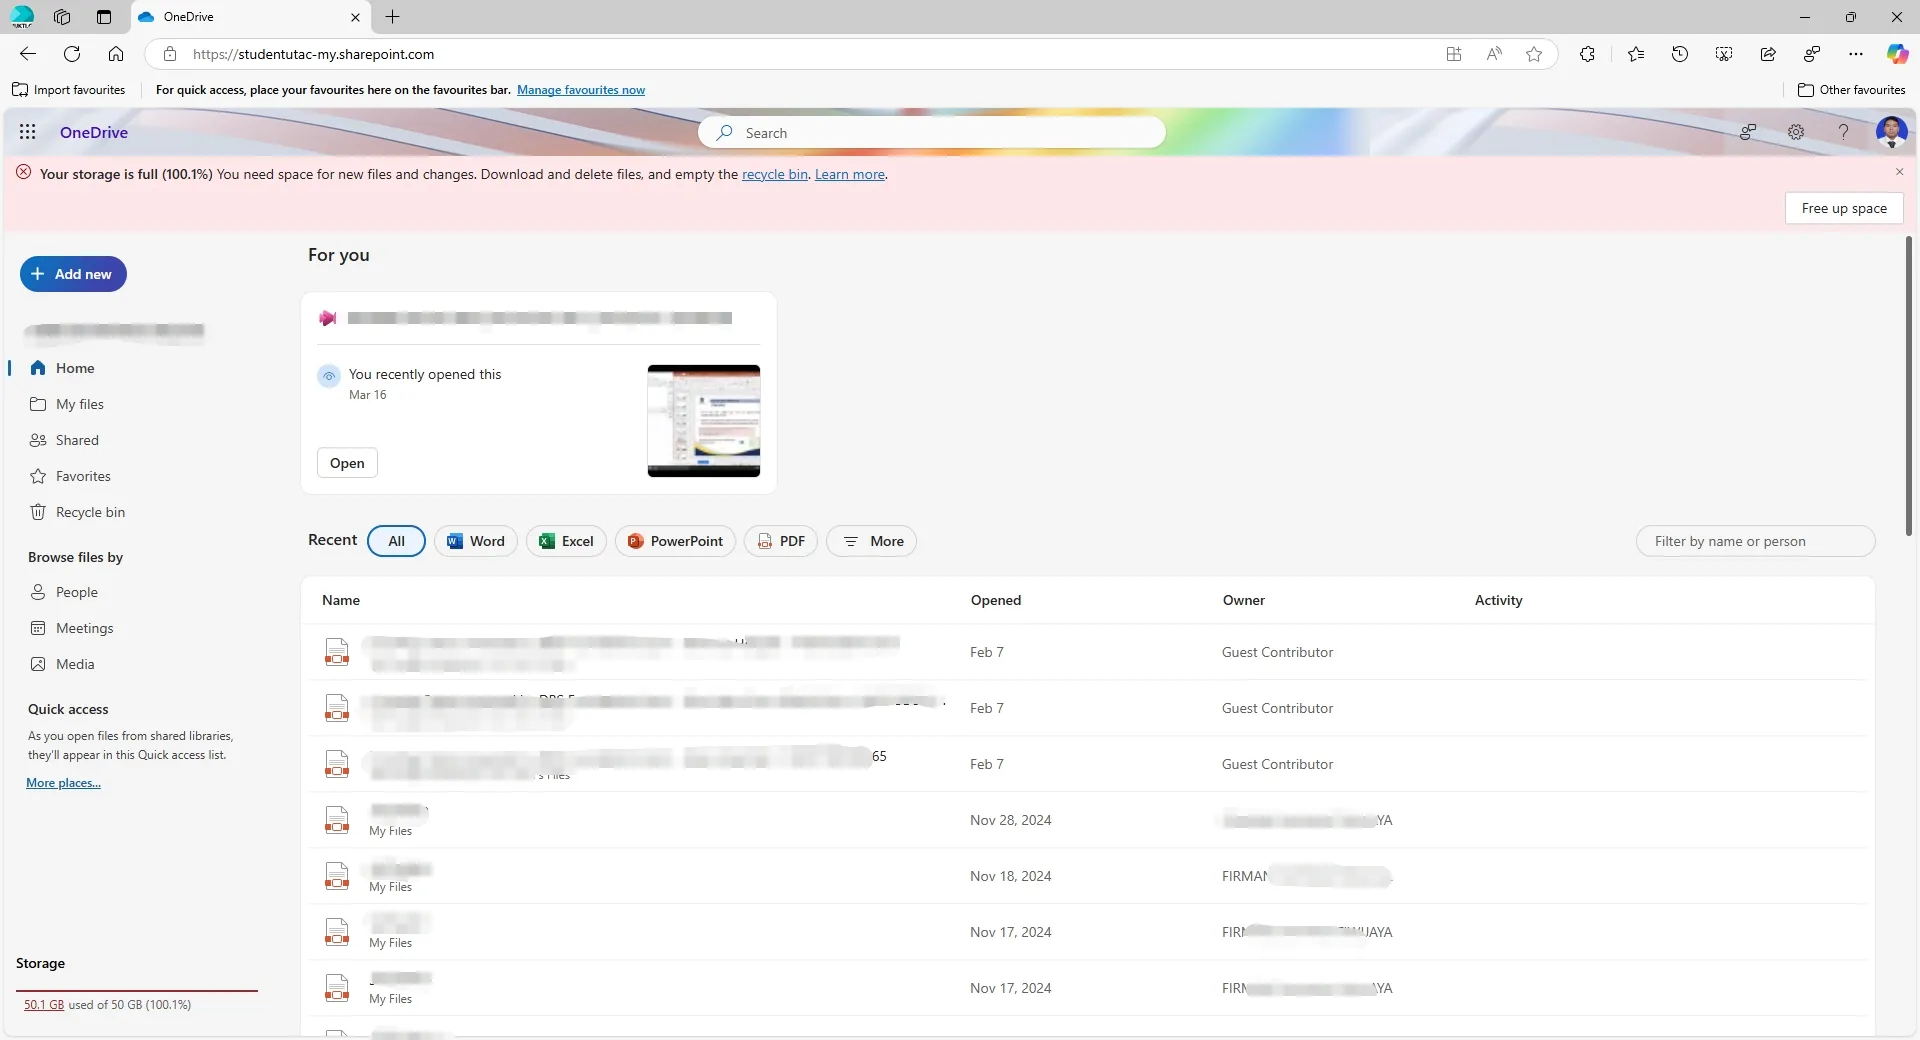The image size is (1920, 1040).
Task: Select the All filter for Recent
Action: 396,541
